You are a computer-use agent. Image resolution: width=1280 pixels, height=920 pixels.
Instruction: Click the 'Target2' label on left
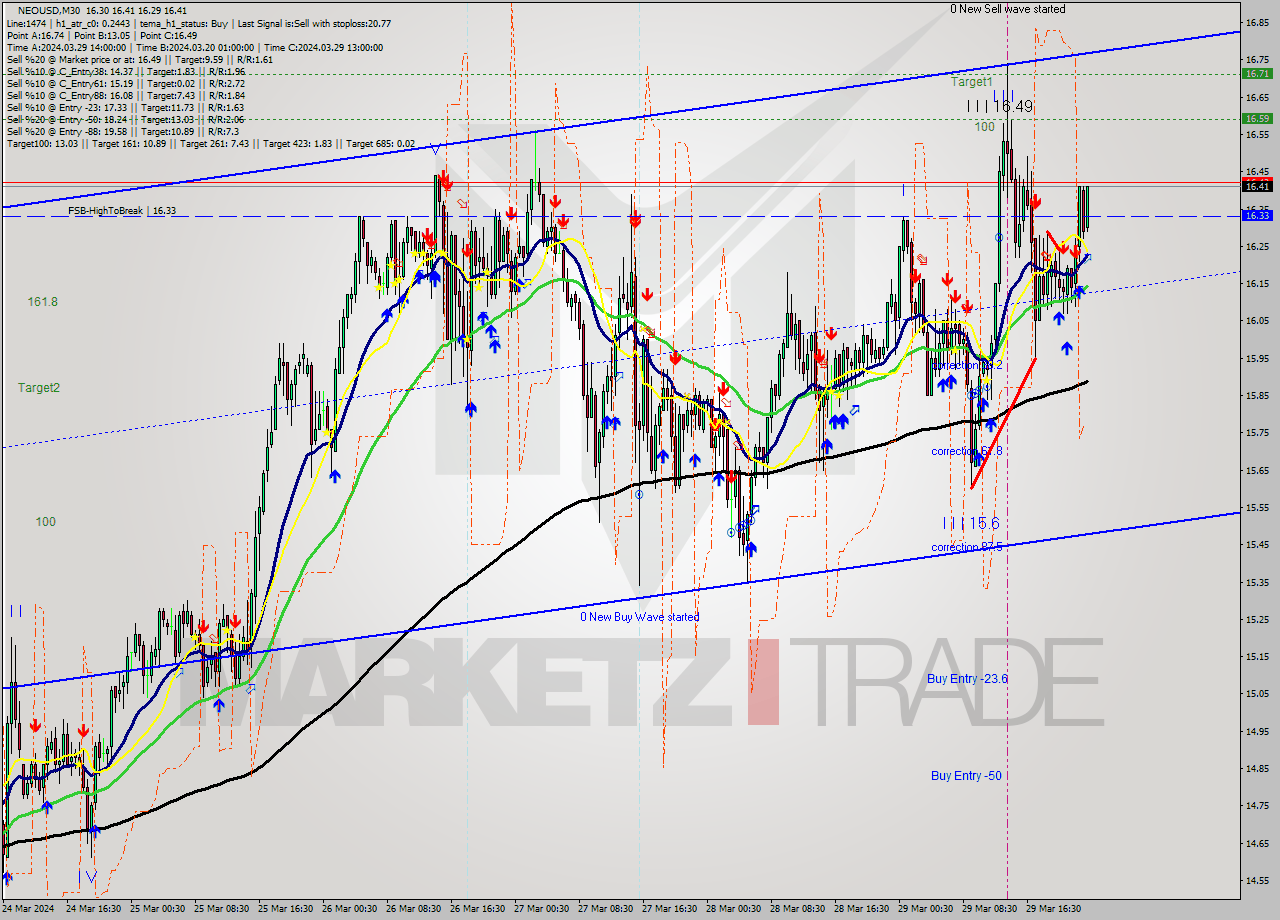point(39,388)
